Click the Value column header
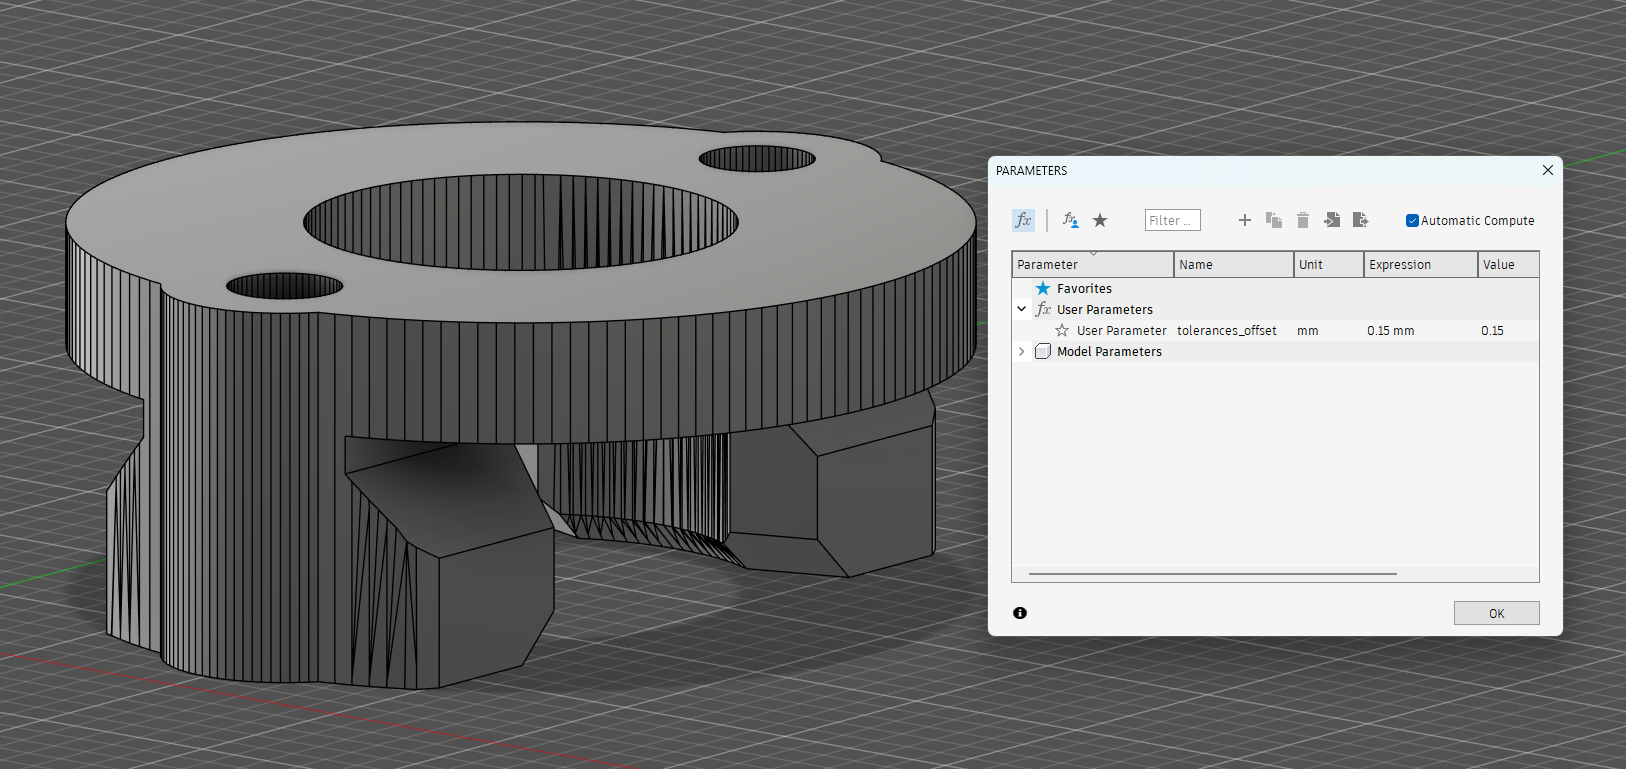The height and width of the screenshot is (769, 1626). pyautogui.click(x=1508, y=264)
